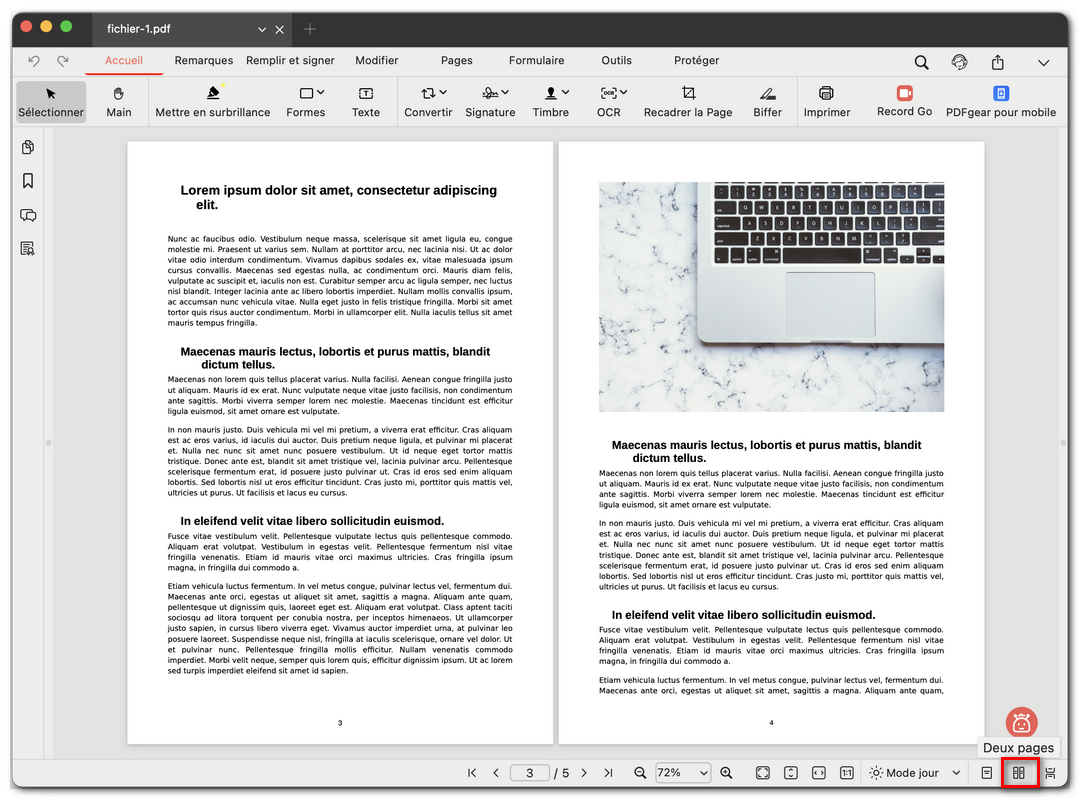Open the page thumbnails sidebar panel

(x=28, y=147)
